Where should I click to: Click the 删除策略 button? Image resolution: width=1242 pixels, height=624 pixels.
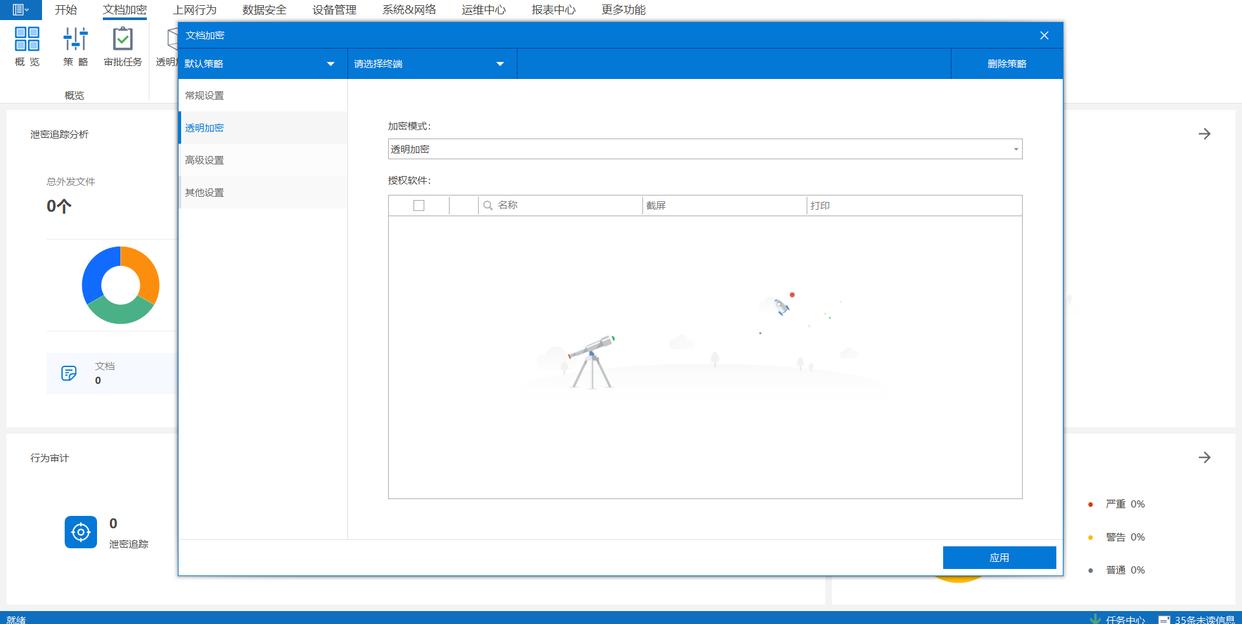[1006, 64]
